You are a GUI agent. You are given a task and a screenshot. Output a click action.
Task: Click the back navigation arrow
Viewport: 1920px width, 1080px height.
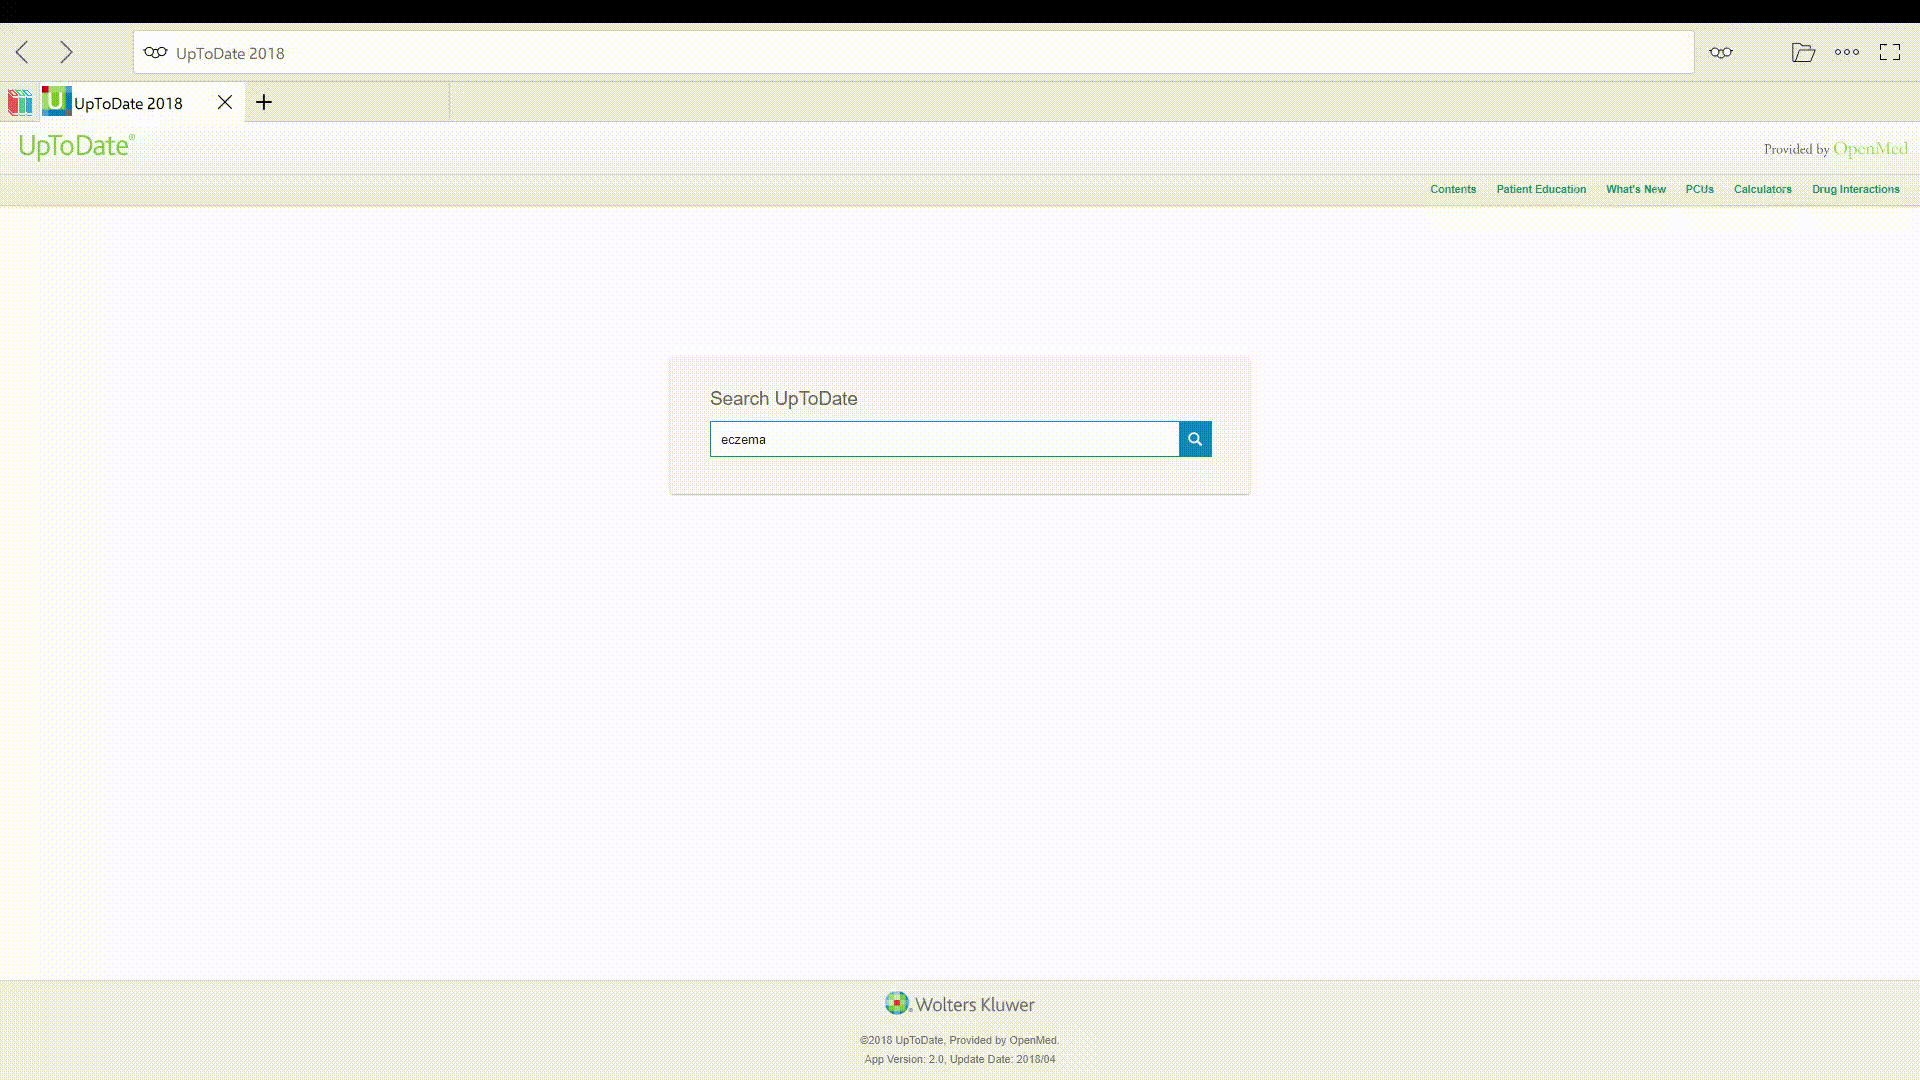point(22,52)
